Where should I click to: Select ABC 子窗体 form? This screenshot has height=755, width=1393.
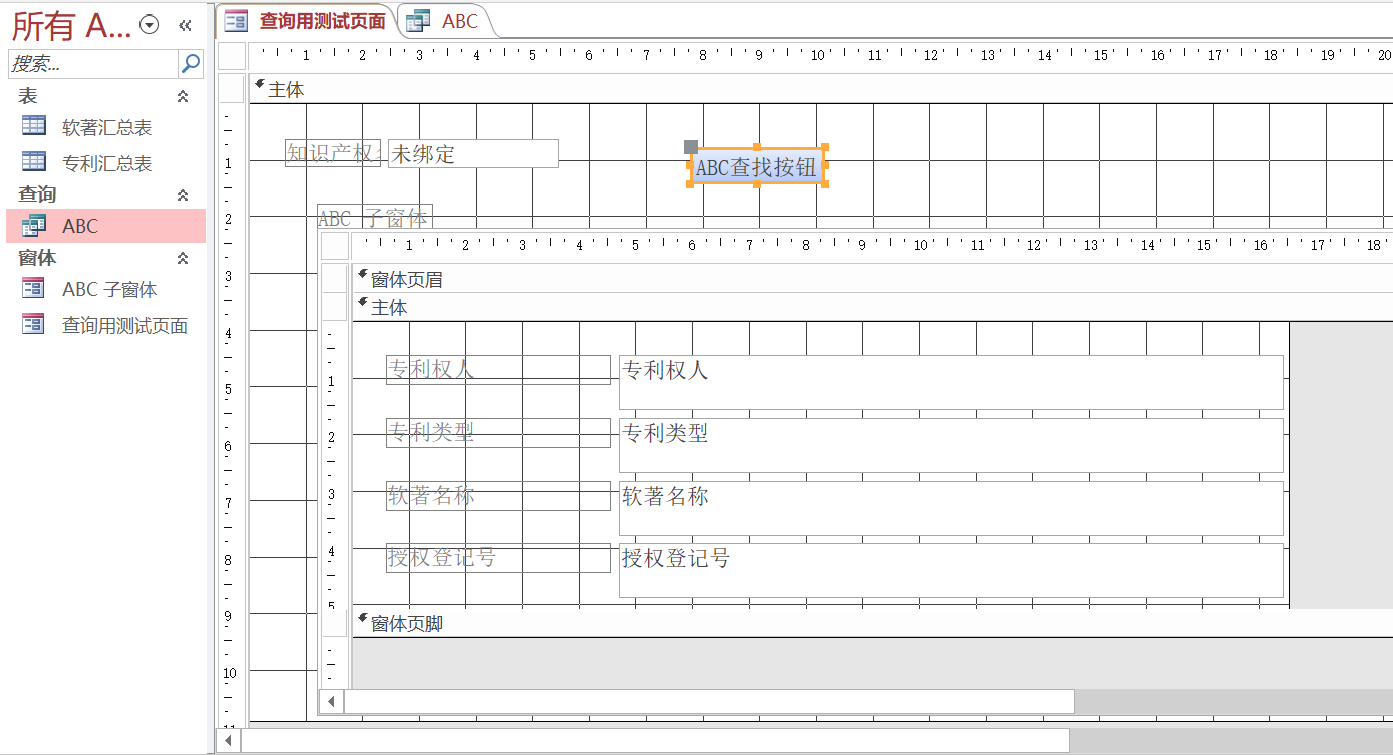click(x=106, y=289)
